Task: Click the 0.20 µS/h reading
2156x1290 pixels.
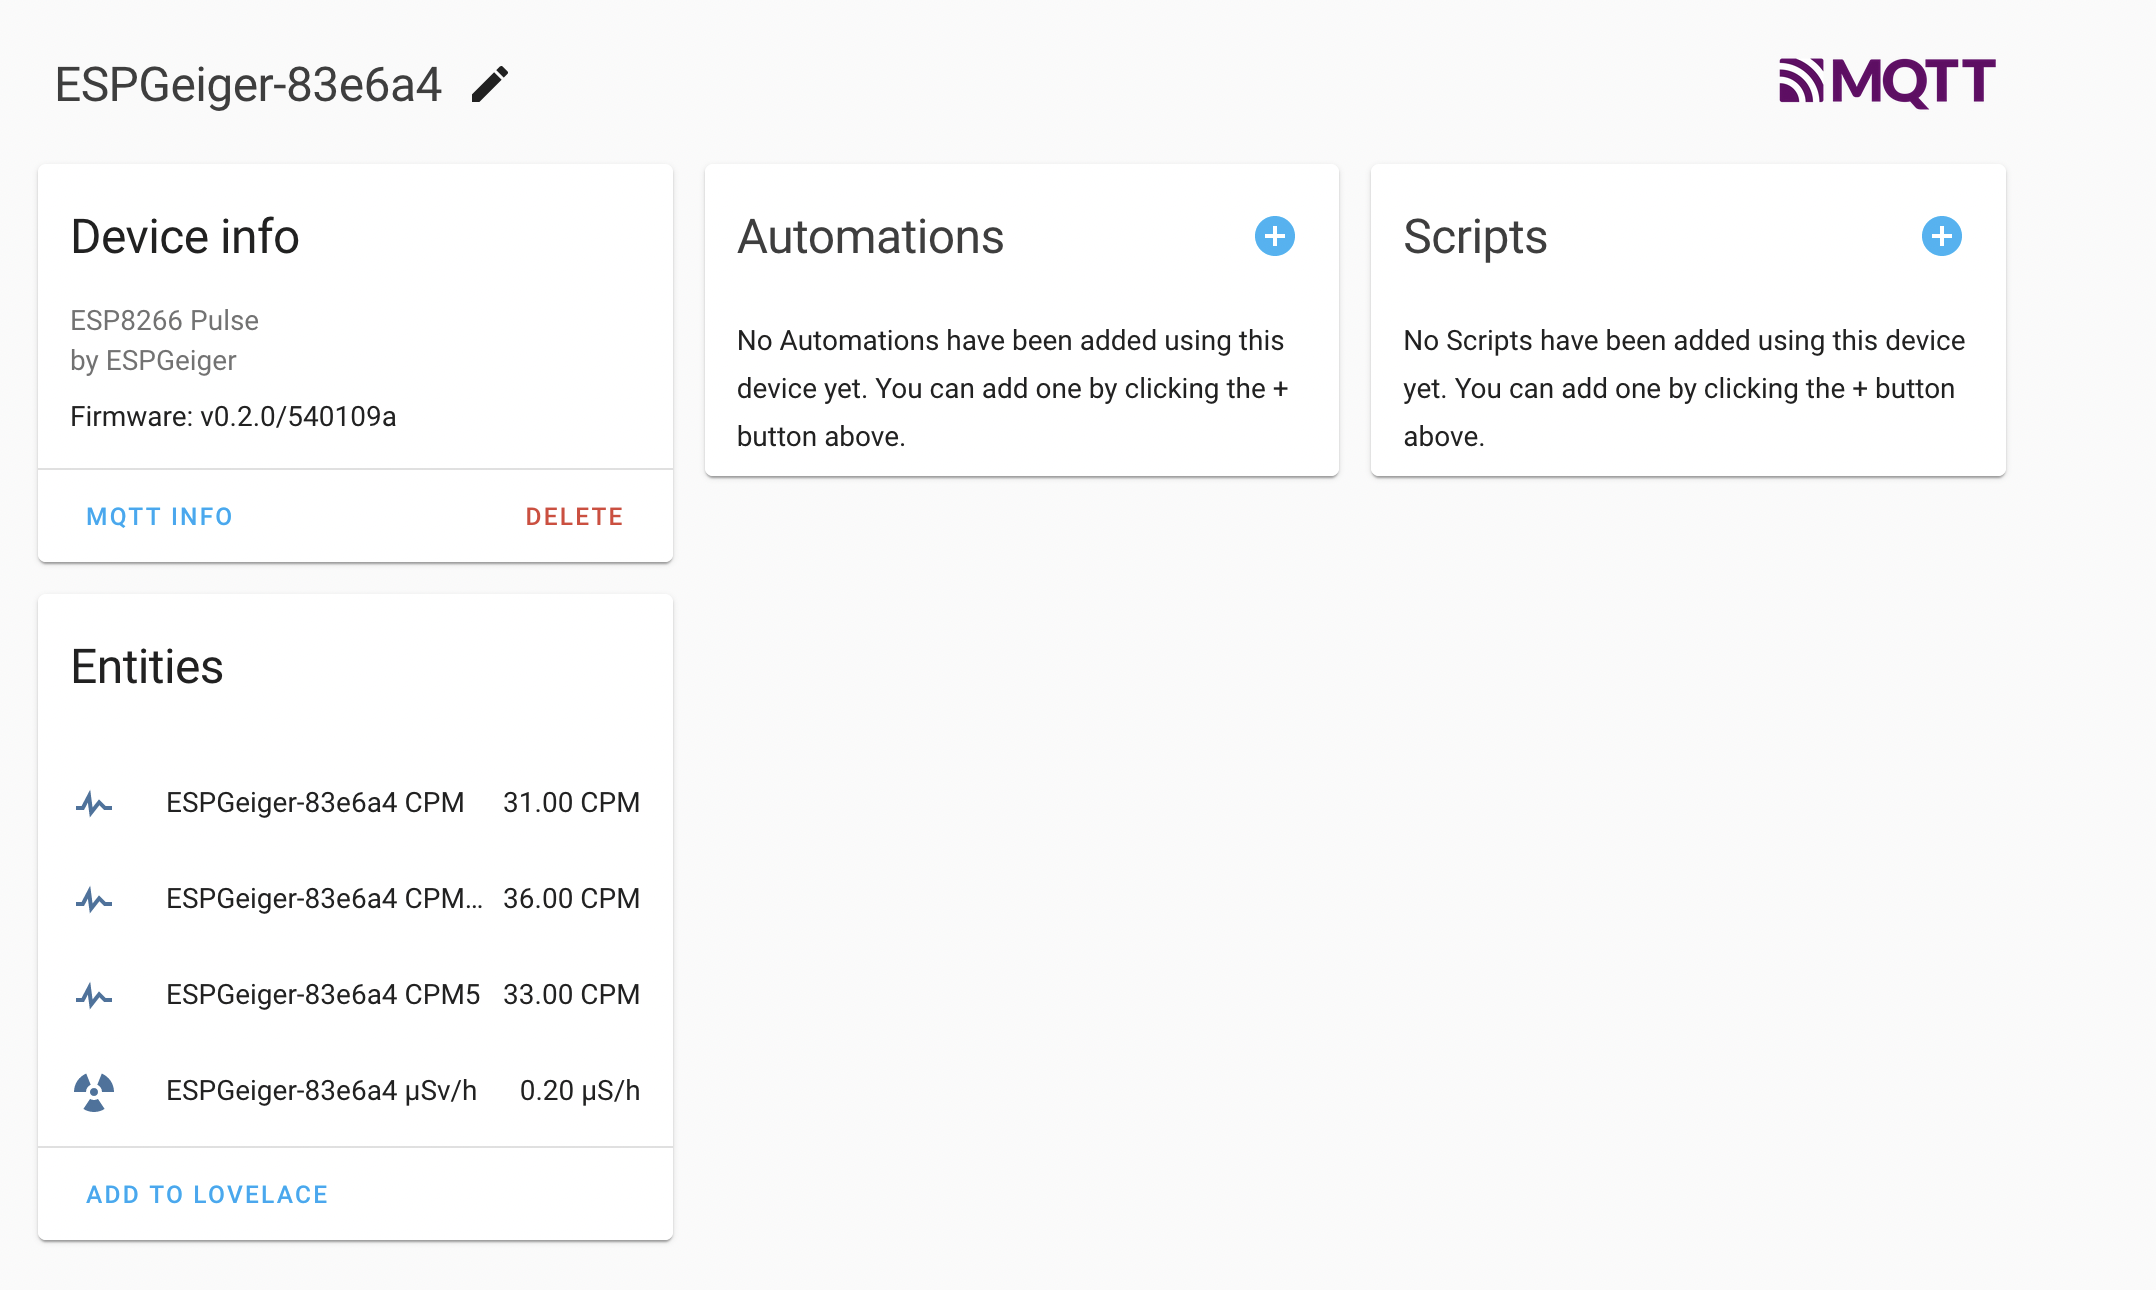Action: (579, 1091)
